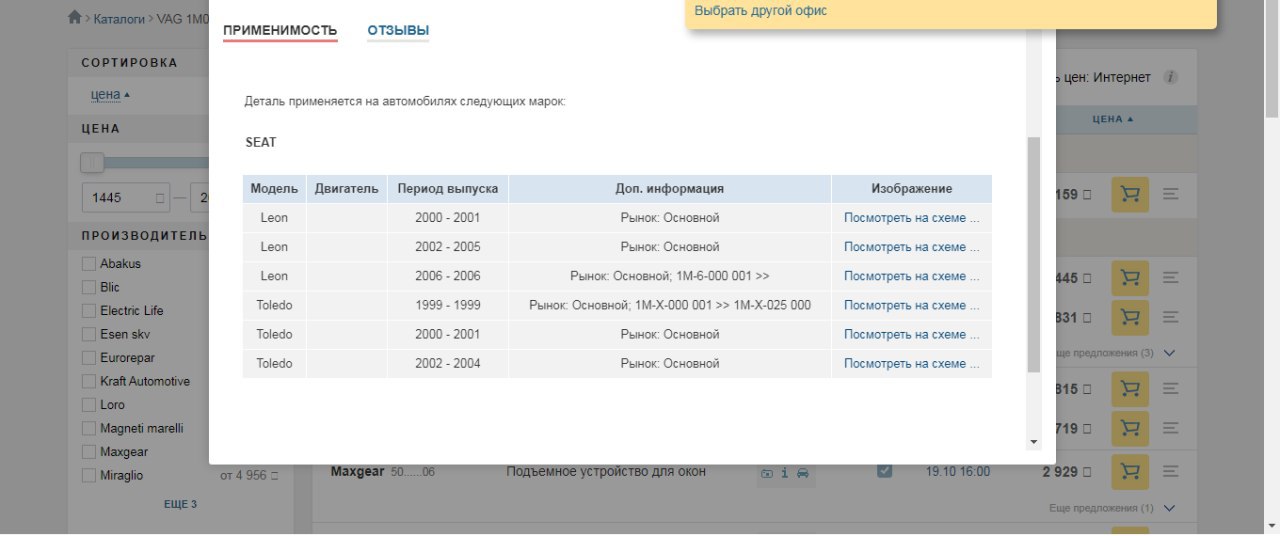1280x536 pixels.
Task: Toggle цена sort order in Сортировка panel
Action: (110, 95)
